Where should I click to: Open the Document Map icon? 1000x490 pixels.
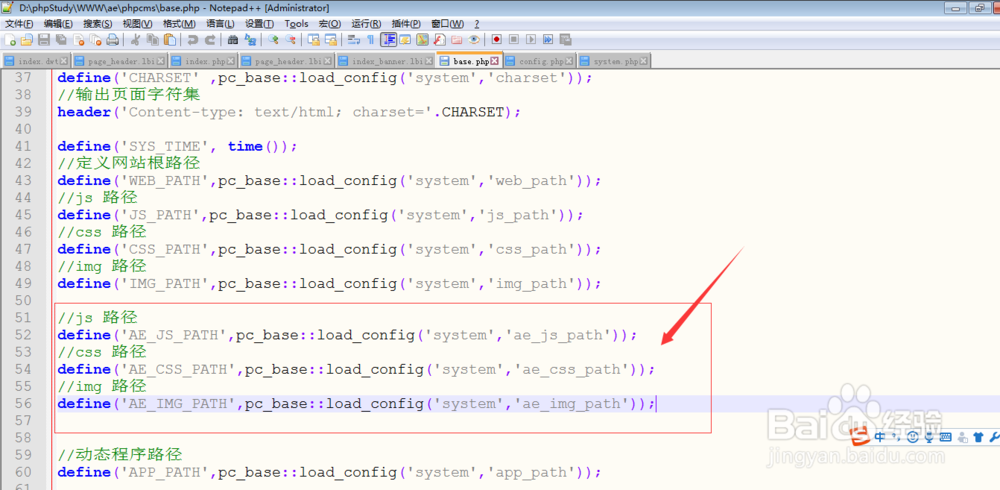[x=422, y=40]
